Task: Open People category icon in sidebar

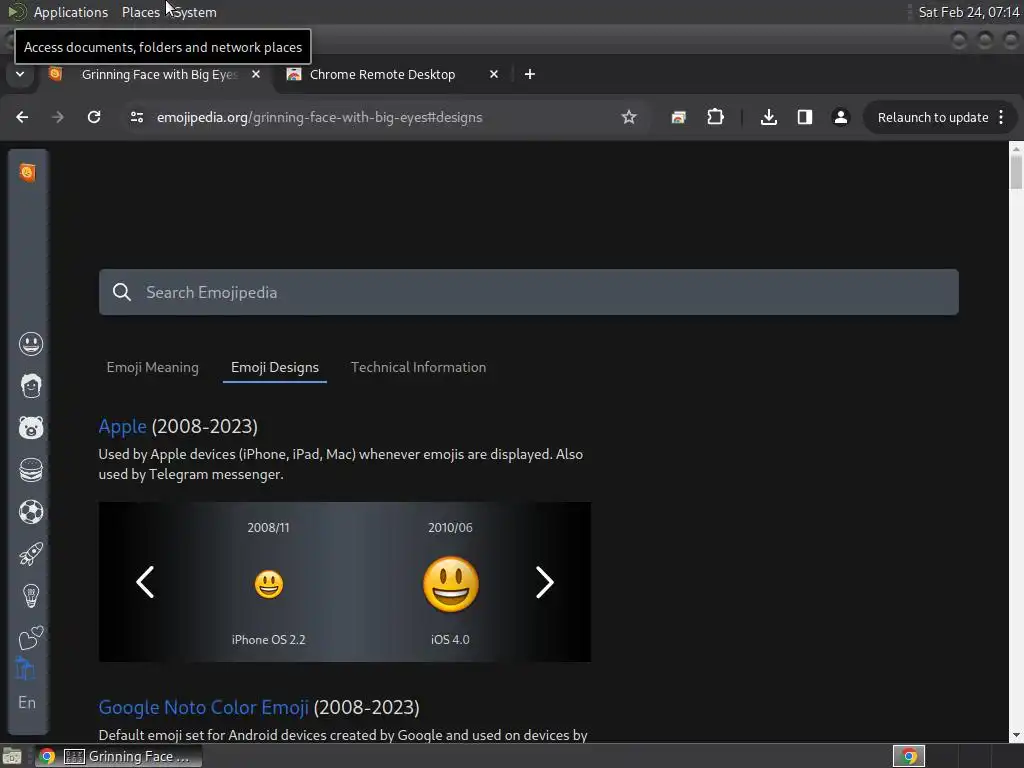Action: [31, 386]
